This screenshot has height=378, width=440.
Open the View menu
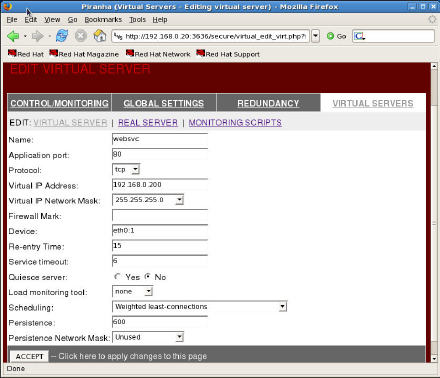coord(52,20)
